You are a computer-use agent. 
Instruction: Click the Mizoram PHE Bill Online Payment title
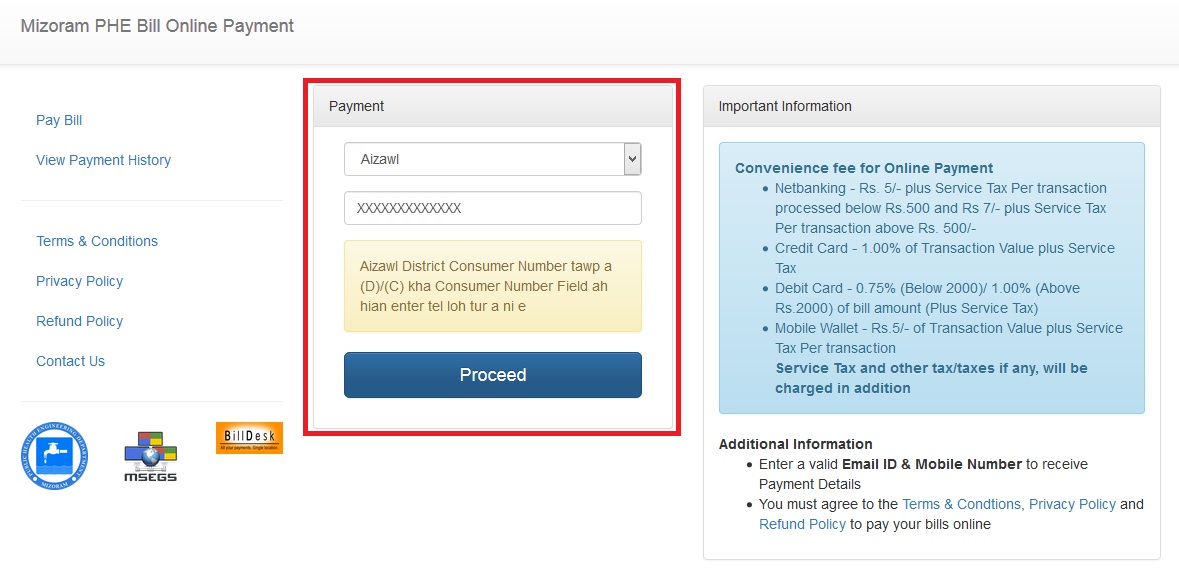pyautogui.click(x=157, y=26)
